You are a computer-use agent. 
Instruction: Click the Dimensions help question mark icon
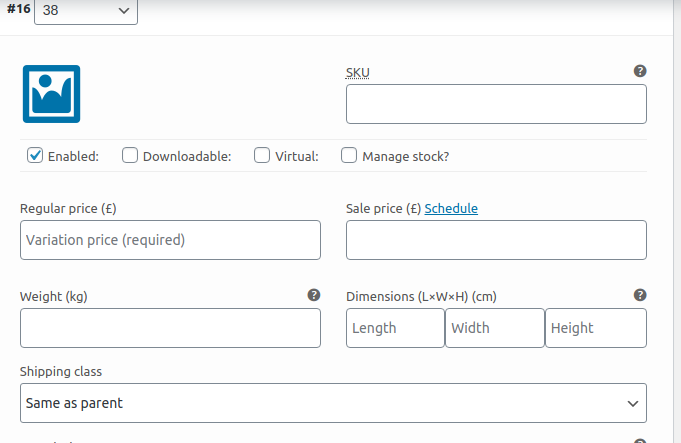point(640,295)
